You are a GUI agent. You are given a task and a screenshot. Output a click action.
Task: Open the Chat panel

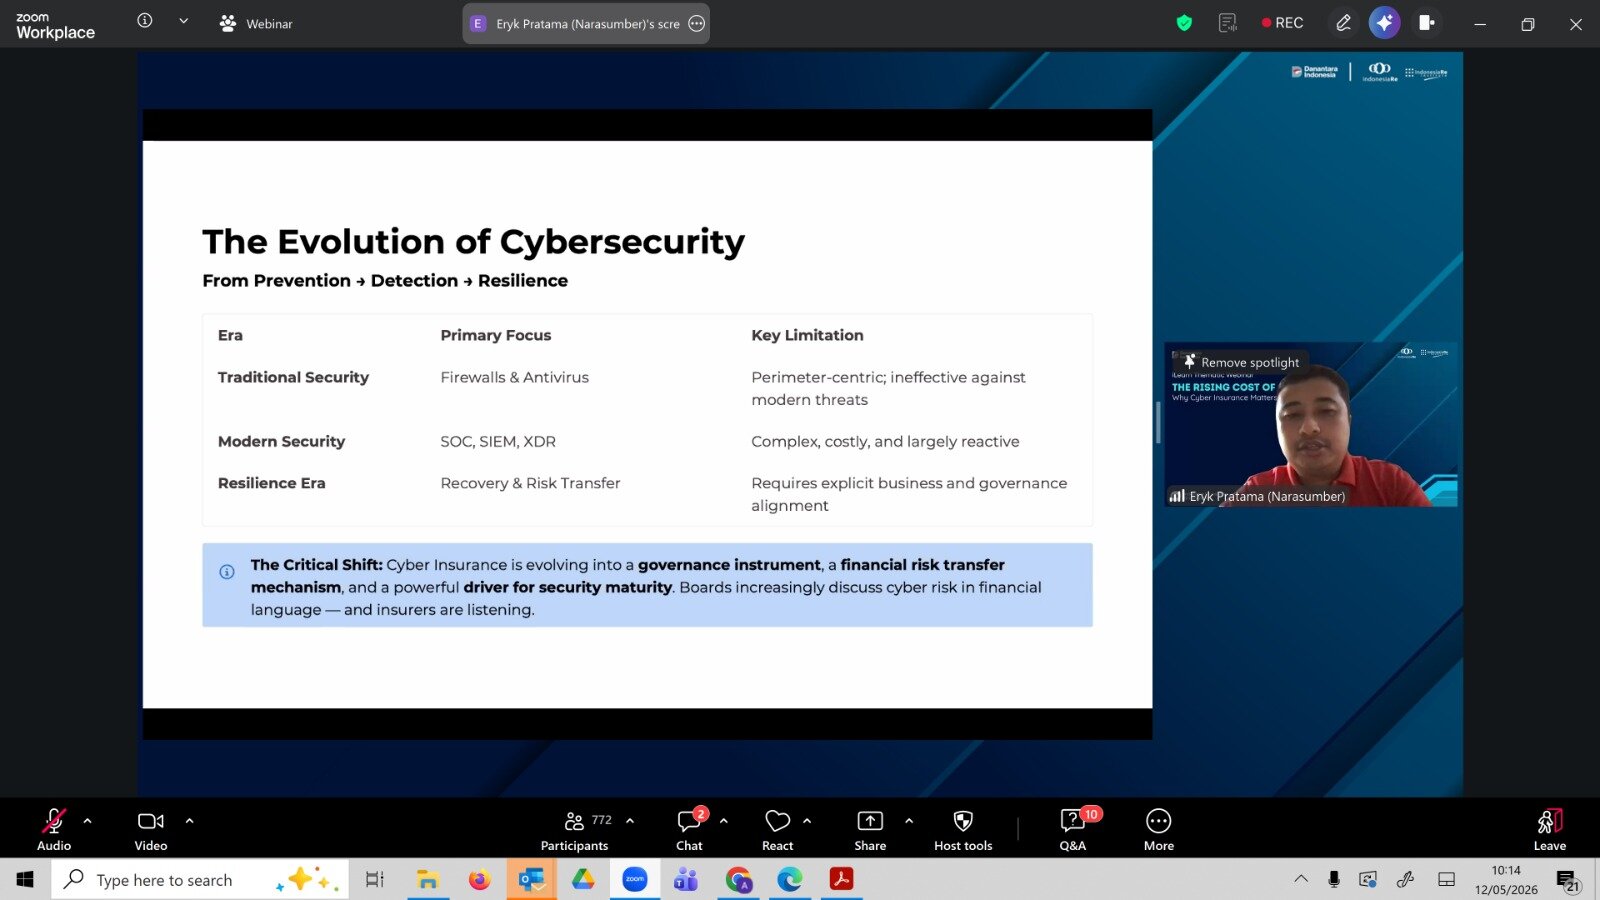pyautogui.click(x=690, y=829)
